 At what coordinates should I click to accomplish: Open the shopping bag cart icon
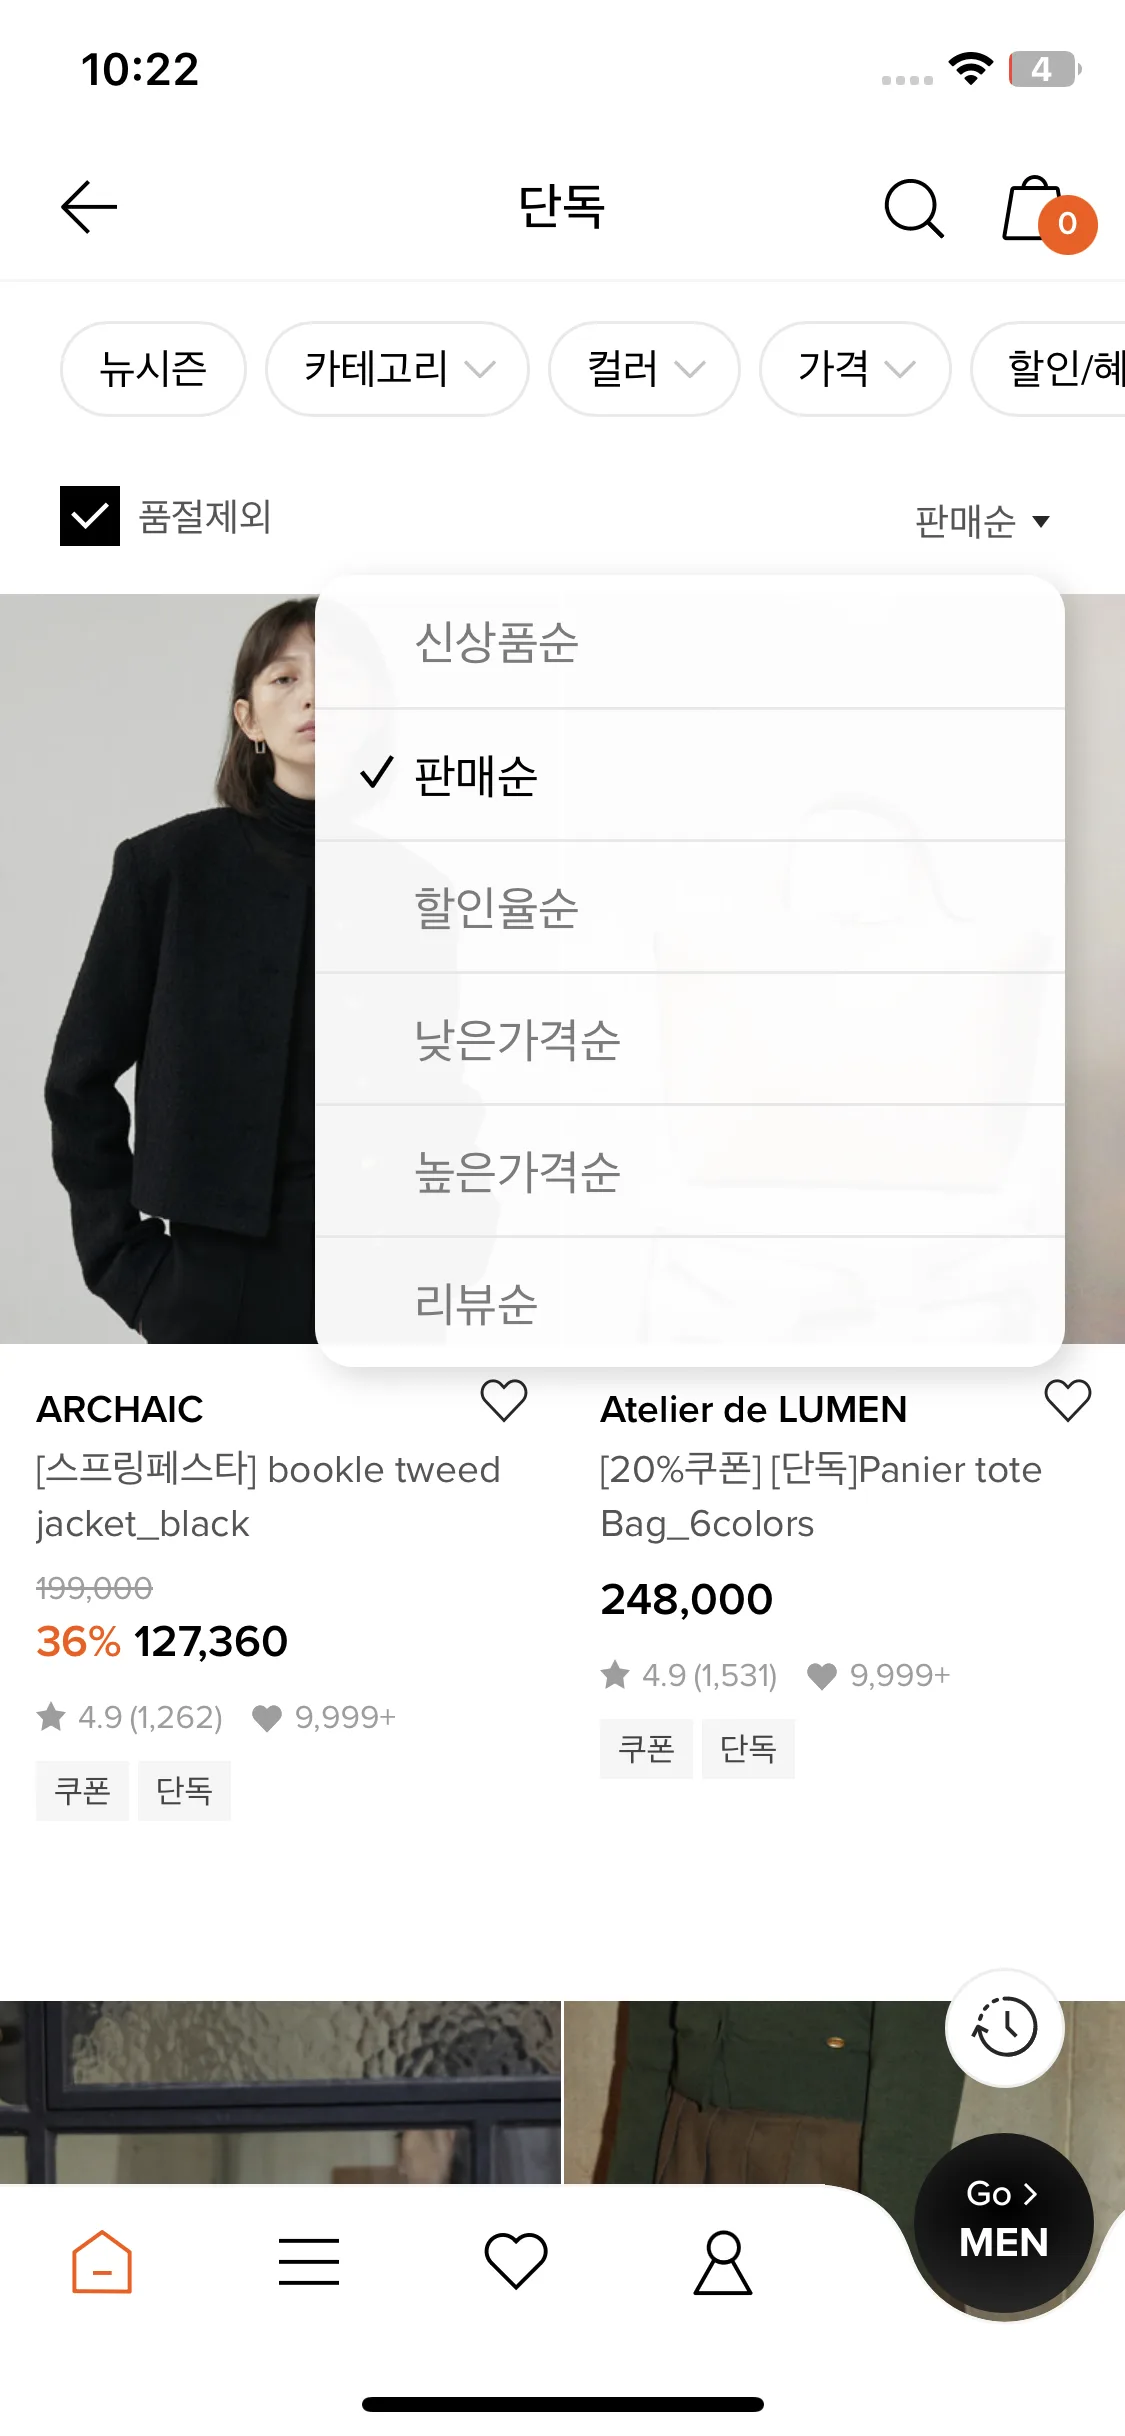tap(1046, 212)
